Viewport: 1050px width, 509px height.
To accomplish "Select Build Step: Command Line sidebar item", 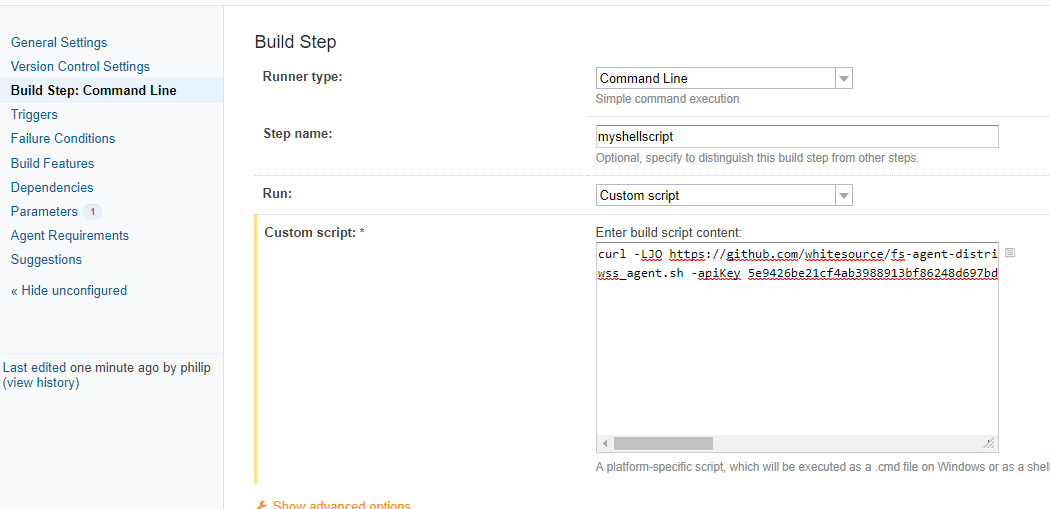I will [93, 90].
